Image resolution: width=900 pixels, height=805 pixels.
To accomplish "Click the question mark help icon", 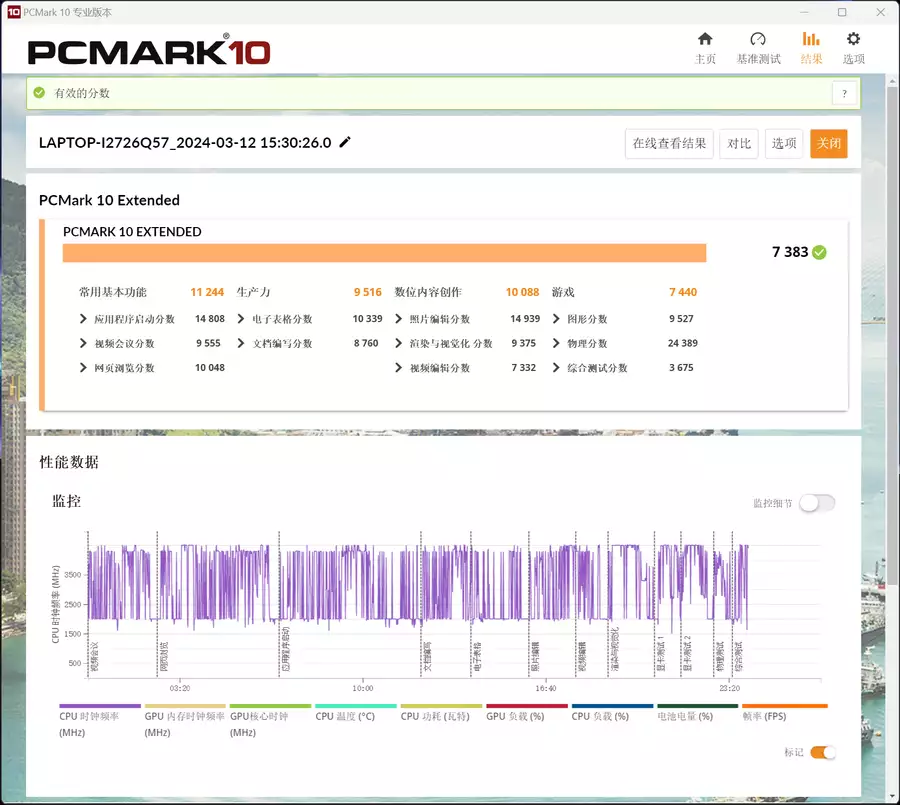I will pyautogui.click(x=844, y=94).
